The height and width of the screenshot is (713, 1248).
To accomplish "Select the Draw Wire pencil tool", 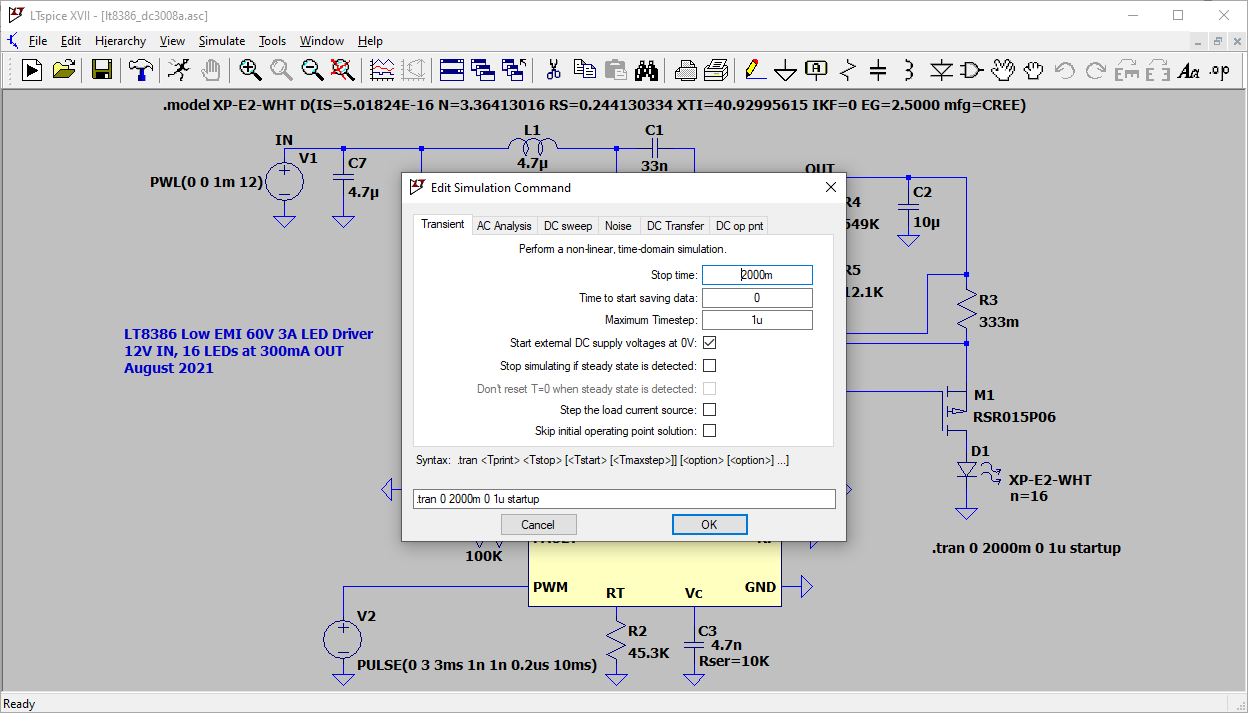I will coord(755,69).
